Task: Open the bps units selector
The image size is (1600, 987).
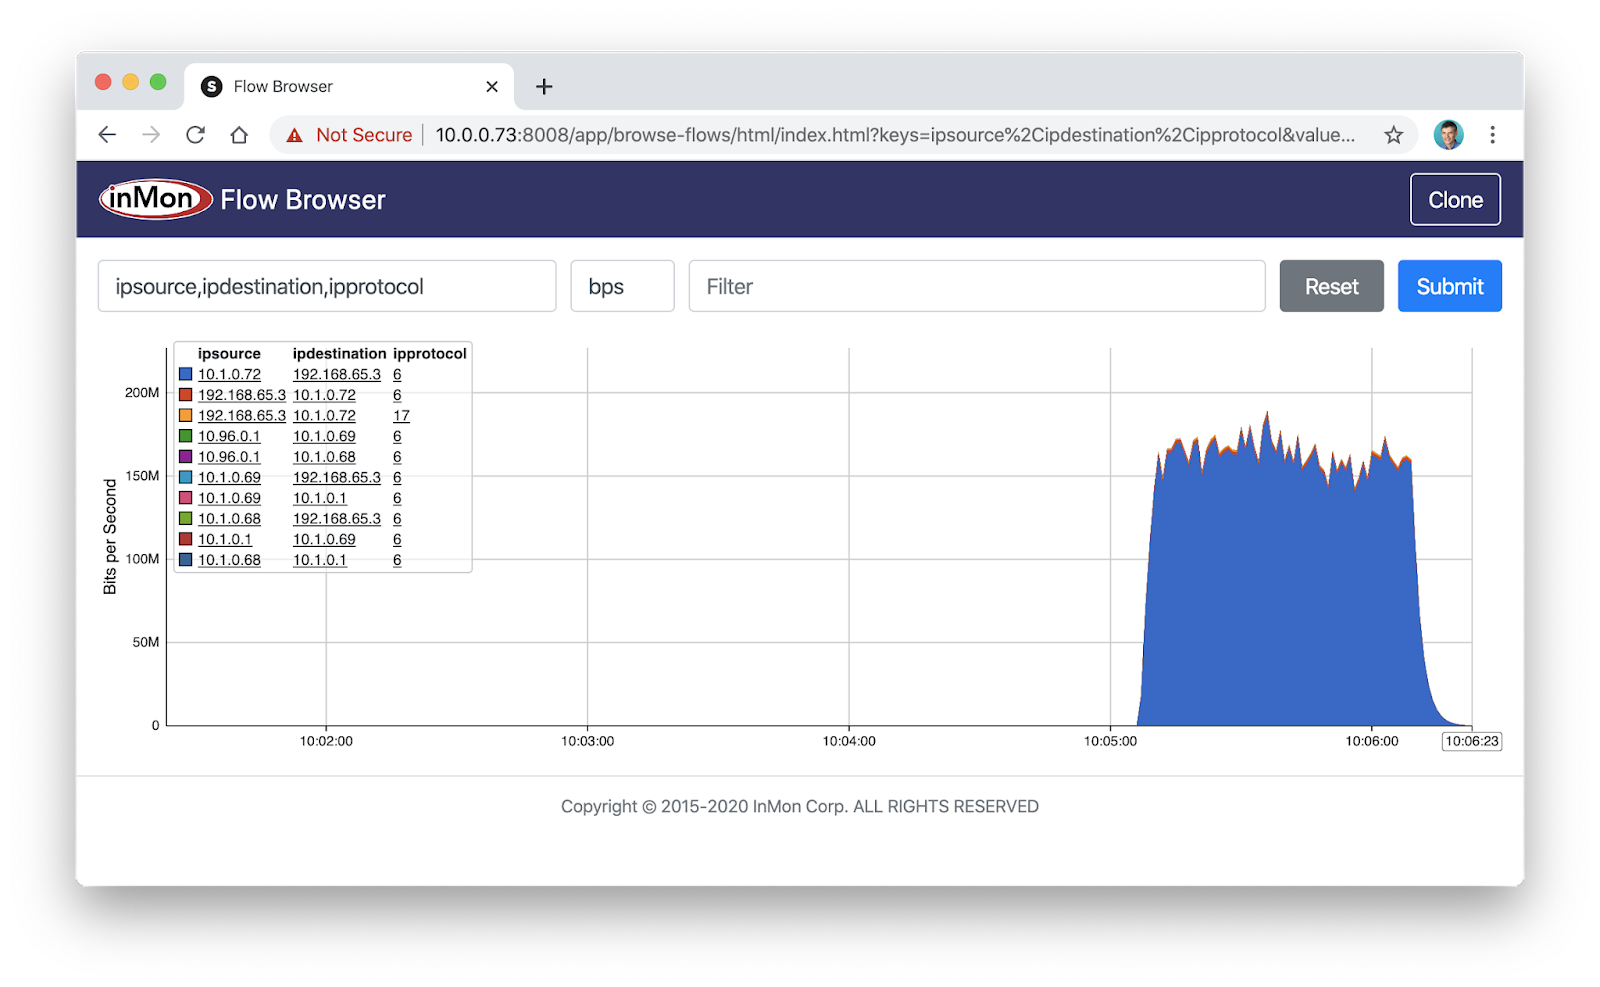Action: [x=622, y=286]
